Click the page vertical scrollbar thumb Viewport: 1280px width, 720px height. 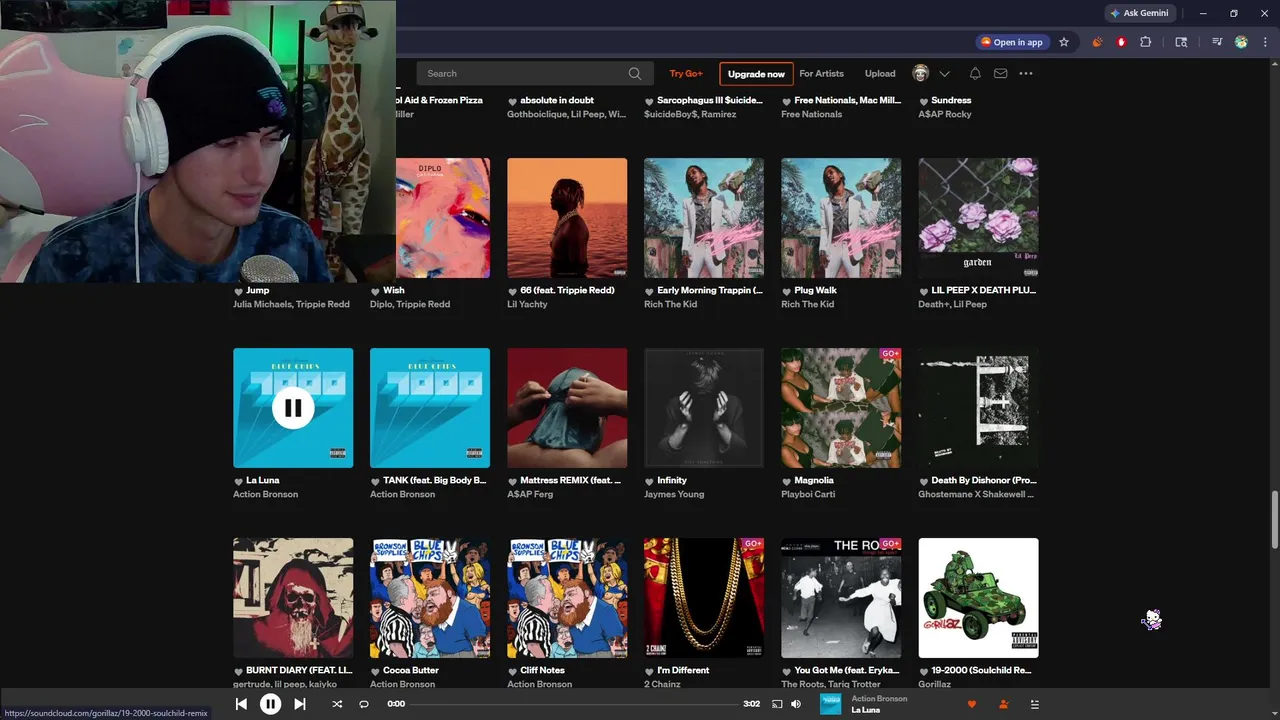1274,520
